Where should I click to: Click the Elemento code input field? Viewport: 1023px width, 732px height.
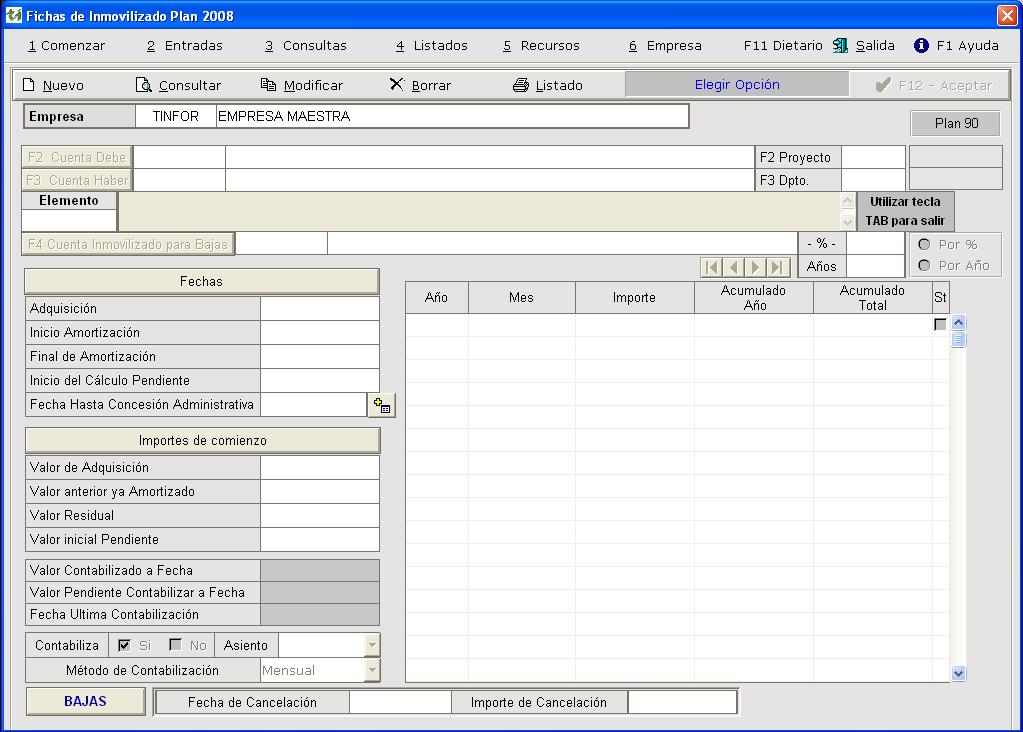(69, 221)
